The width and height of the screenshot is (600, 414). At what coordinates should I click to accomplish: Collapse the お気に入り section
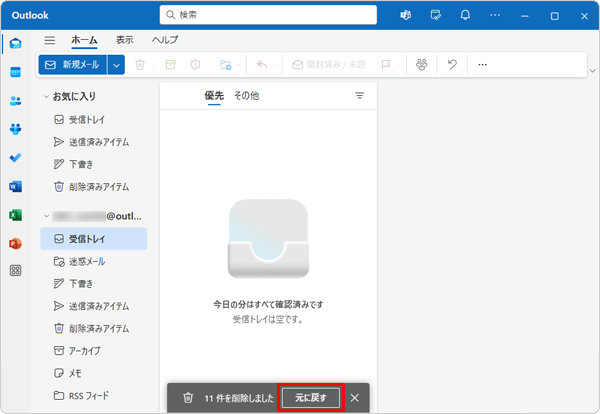[46, 97]
